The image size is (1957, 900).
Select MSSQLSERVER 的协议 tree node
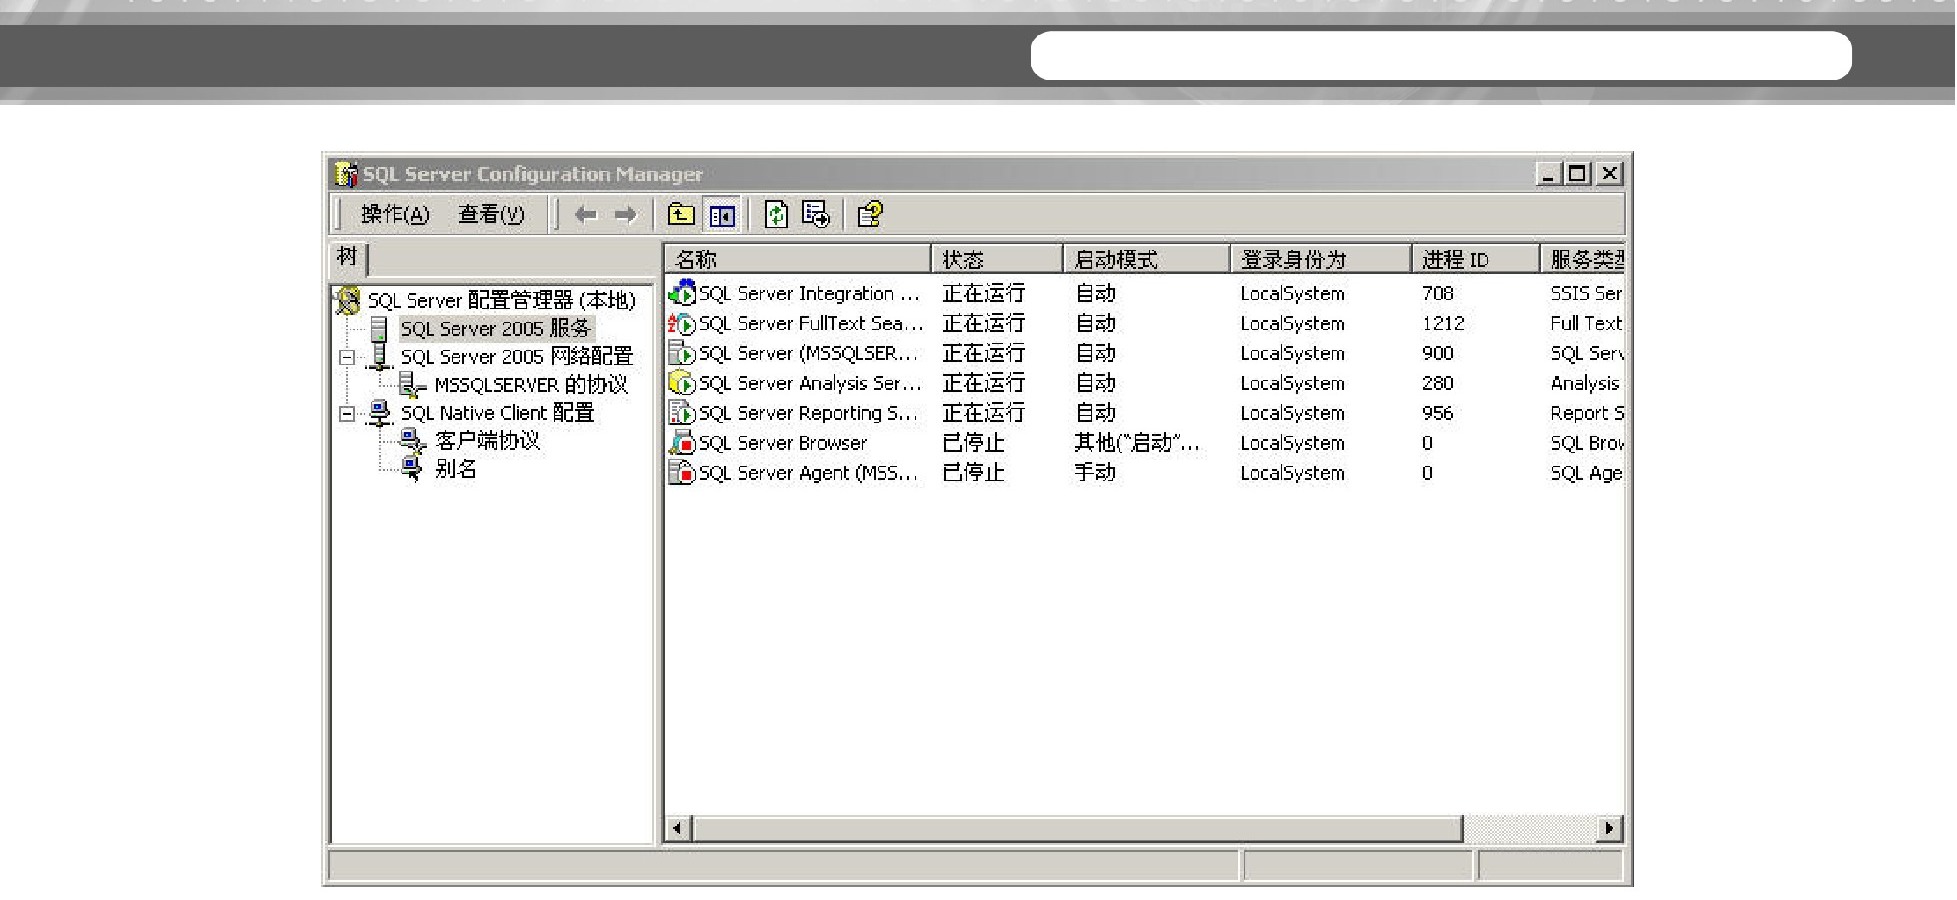tap(531, 384)
